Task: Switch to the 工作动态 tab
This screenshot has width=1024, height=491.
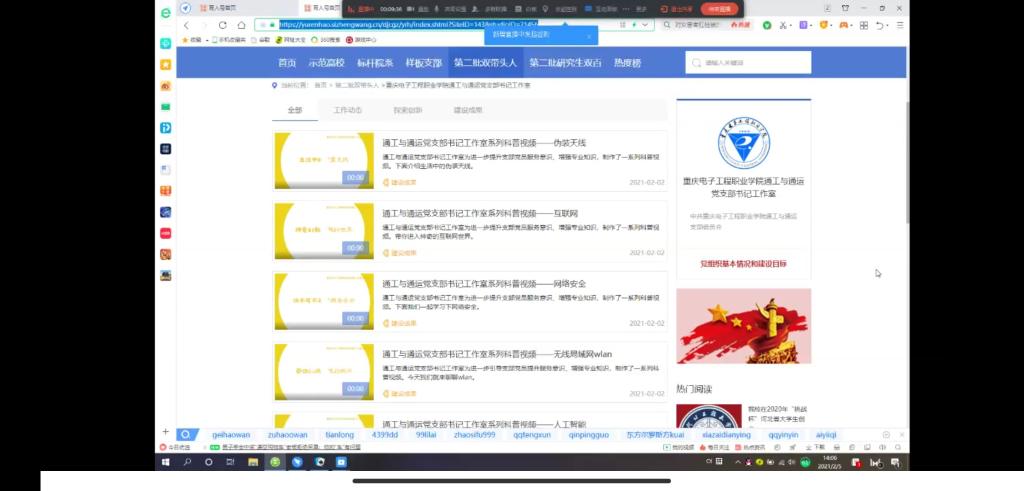Action: tap(348, 110)
